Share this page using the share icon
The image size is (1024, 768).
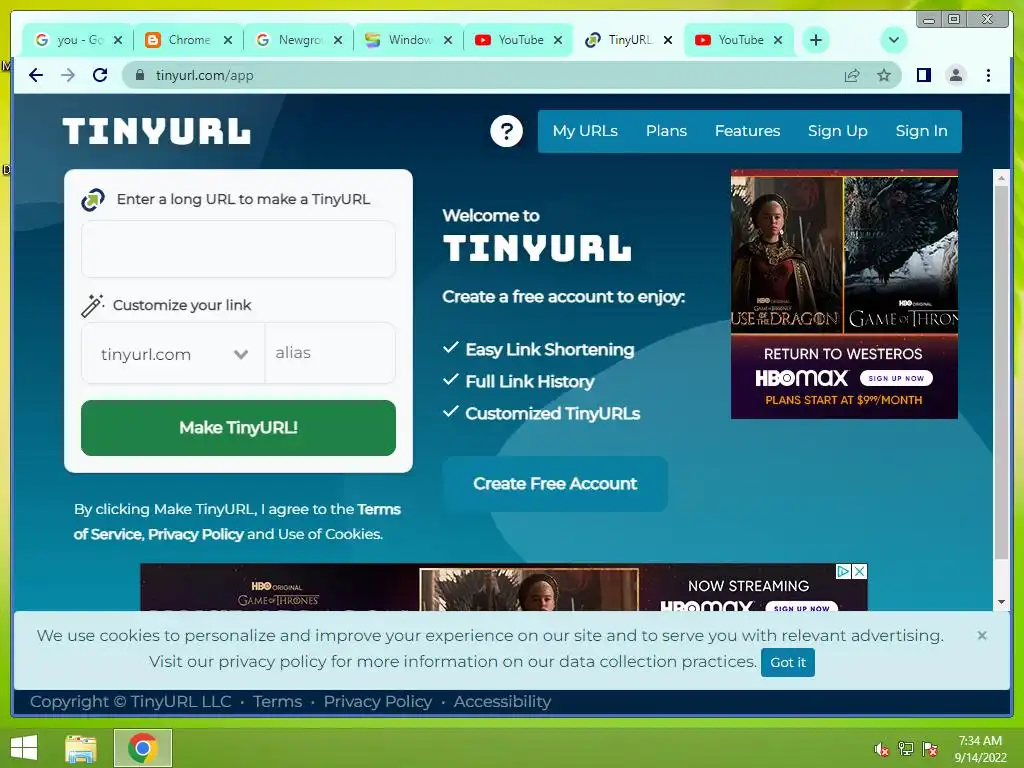[852, 75]
